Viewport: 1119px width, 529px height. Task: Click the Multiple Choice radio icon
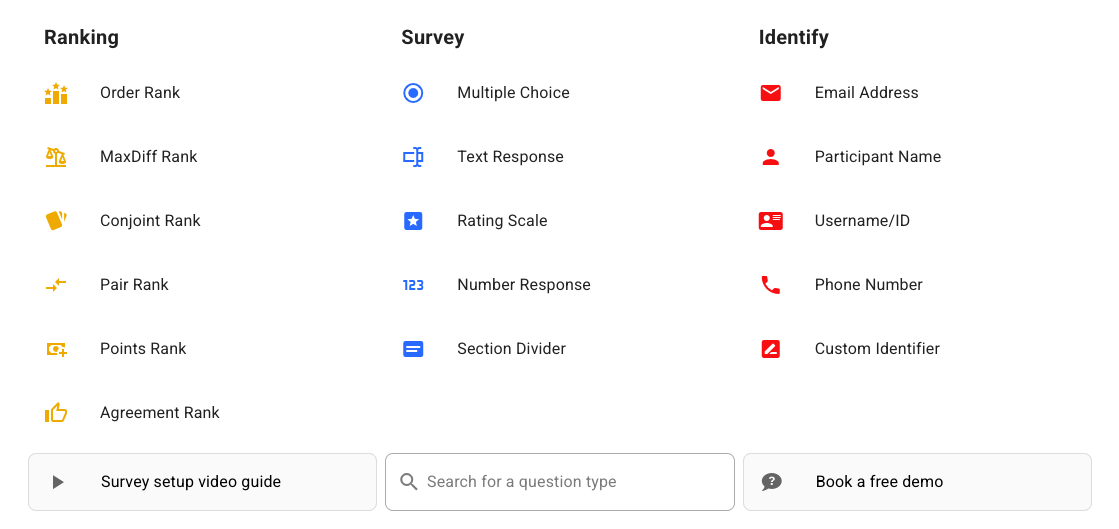pos(413,93)
